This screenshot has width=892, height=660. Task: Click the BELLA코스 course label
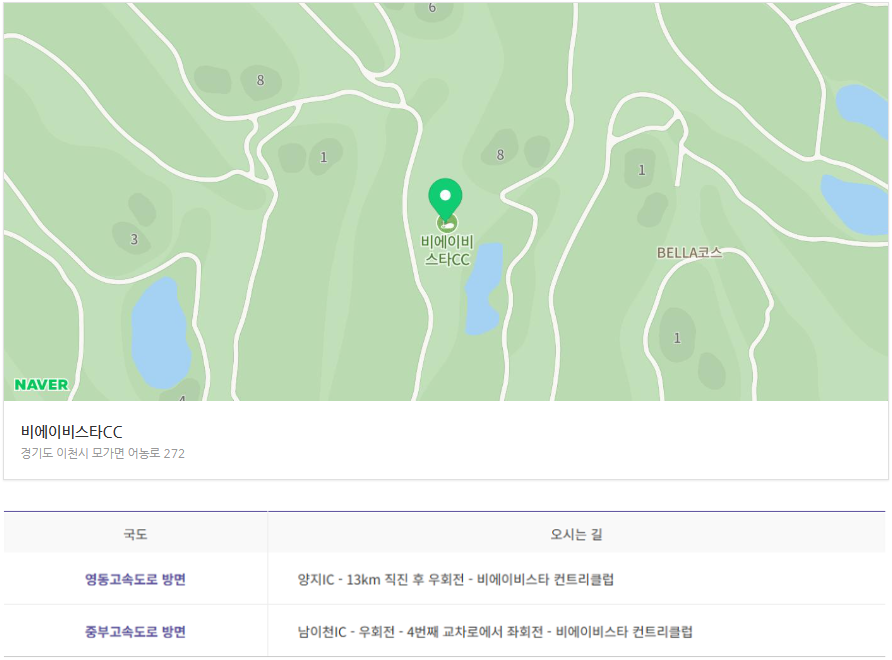(689, 253)
